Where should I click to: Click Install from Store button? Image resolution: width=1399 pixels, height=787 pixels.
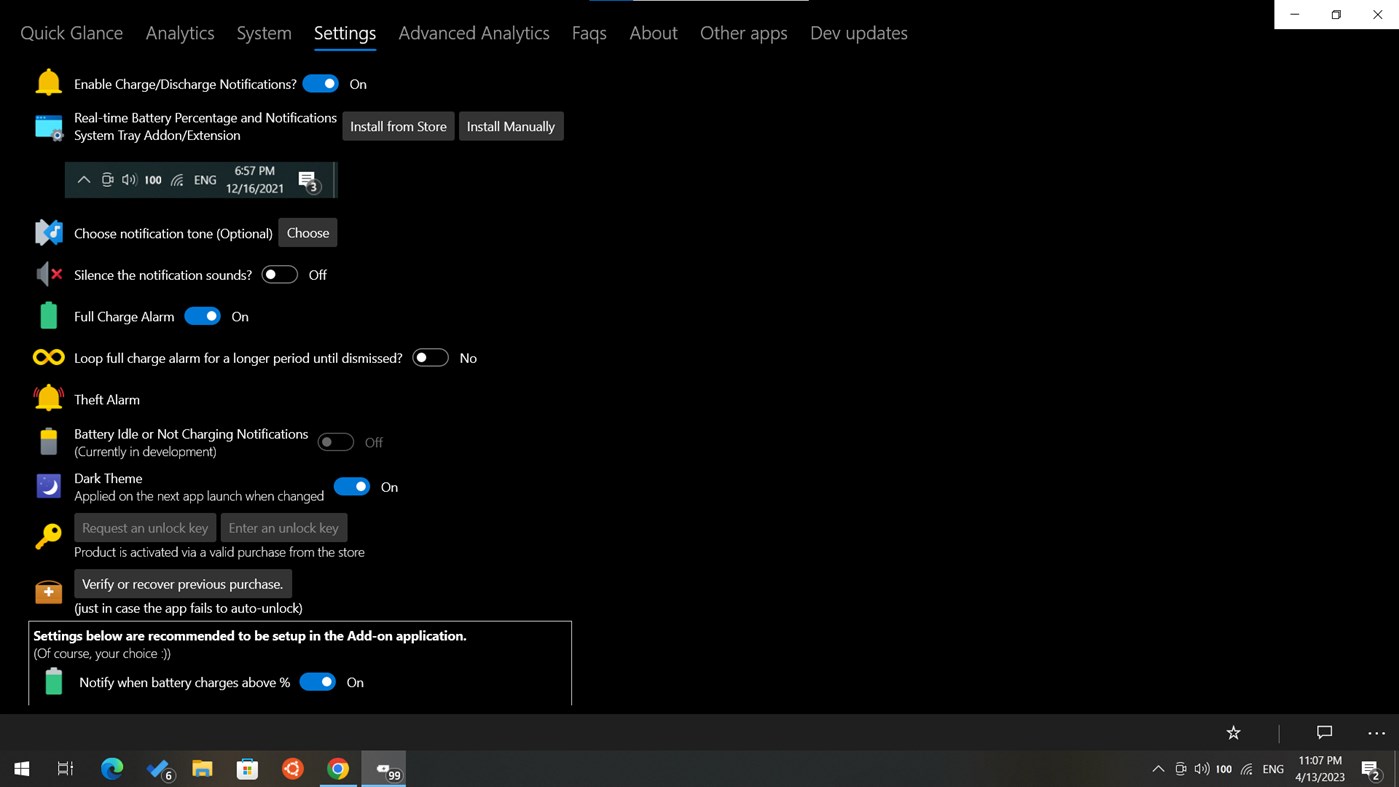click(x=398, y=126)
